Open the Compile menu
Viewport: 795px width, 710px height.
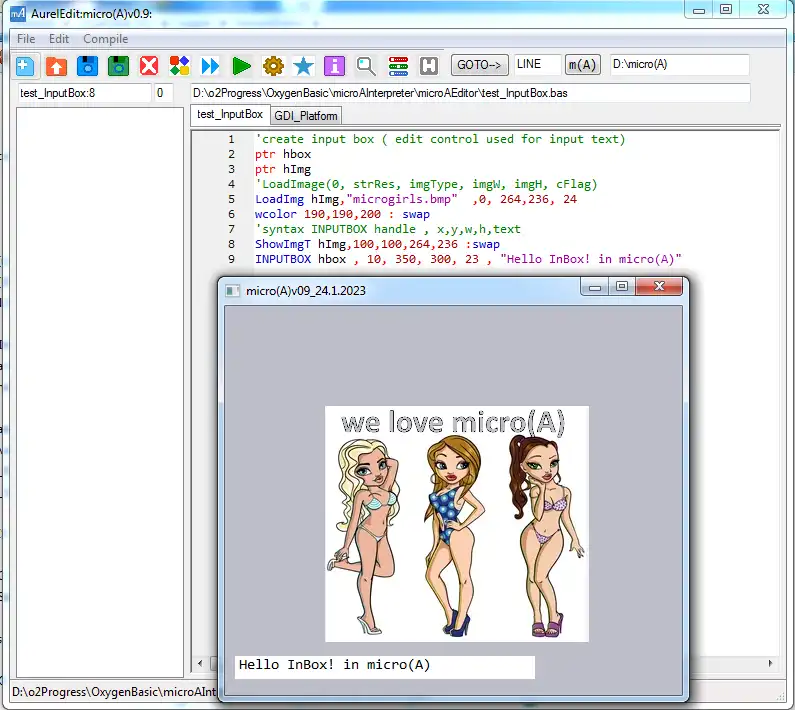point(105,39)
